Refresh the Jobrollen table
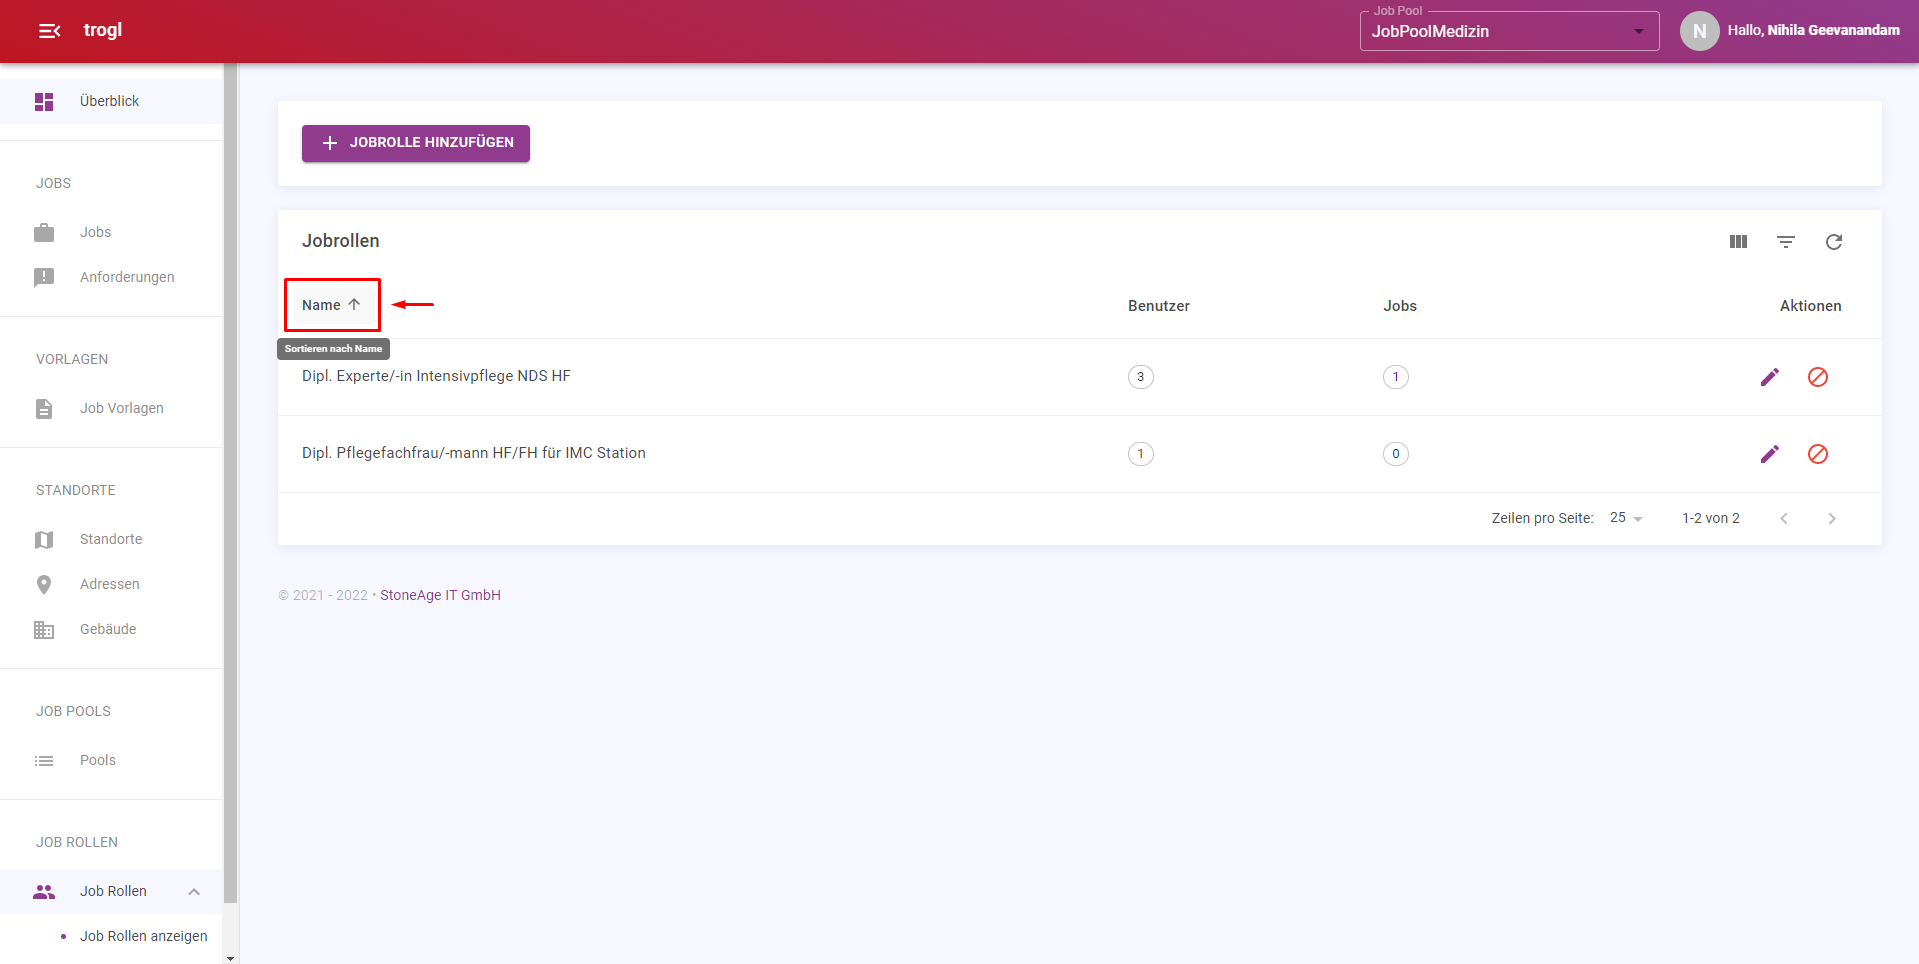Screen dimensions: 1919x964 click(1834, 241)
